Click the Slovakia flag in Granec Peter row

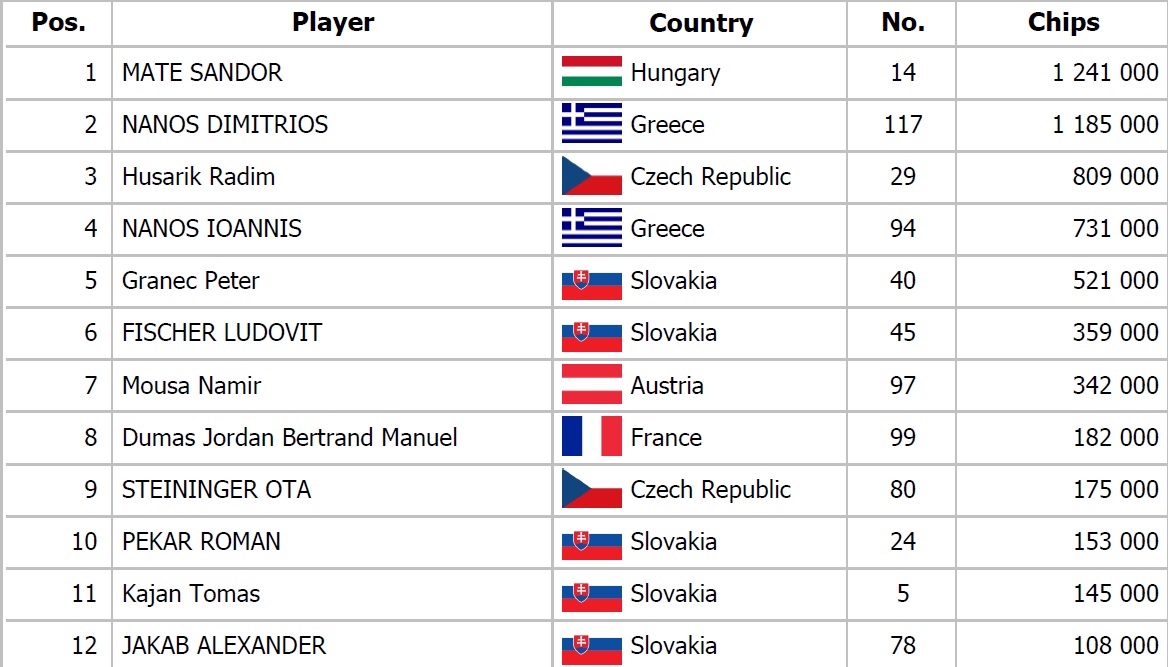click(x=591, y=284)
